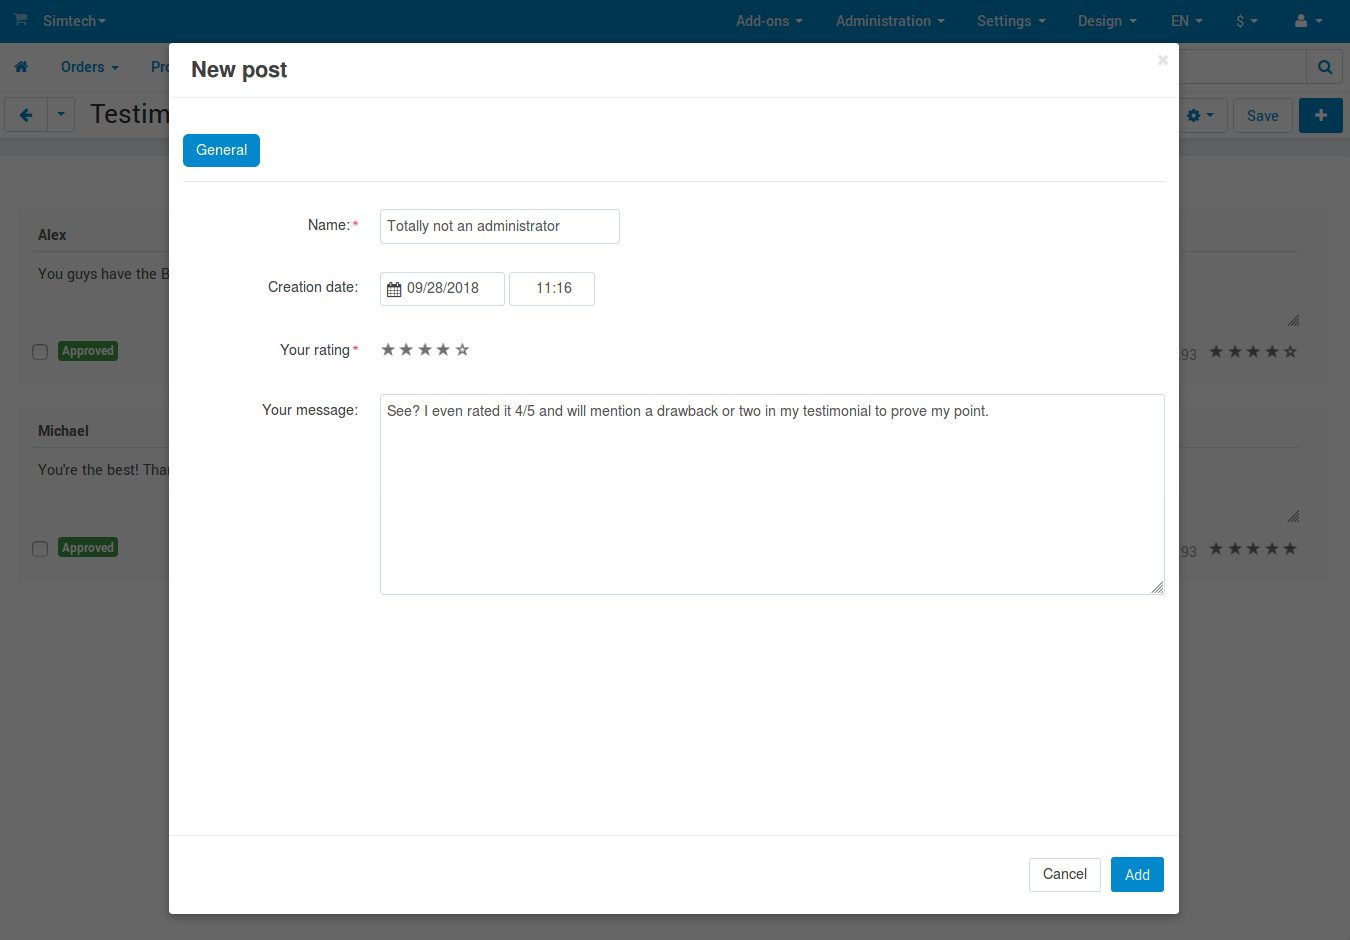Click the creation date field 09/28/2018
Screen dimensions: 1350x940
tap(442, 289)
